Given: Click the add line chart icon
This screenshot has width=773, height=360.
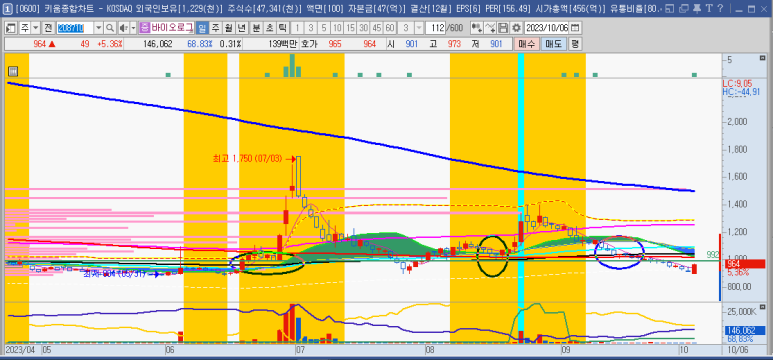Looking at the screenshot, I should [x=490, y=28].
